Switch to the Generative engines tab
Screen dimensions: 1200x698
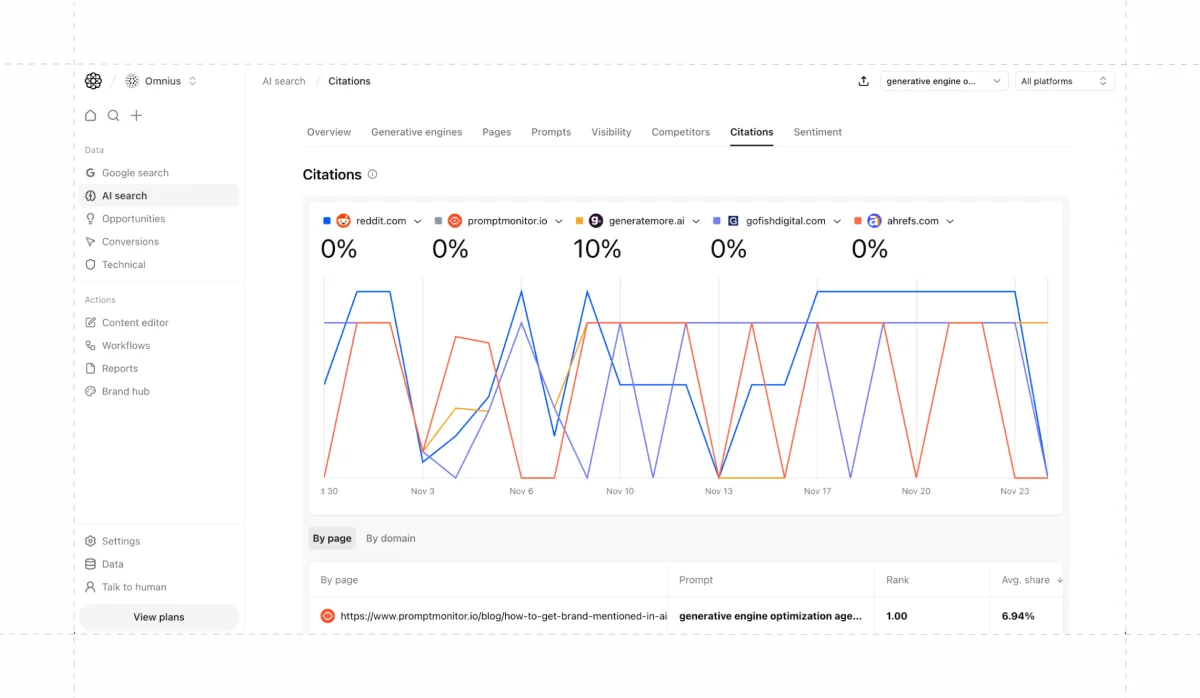[x=416, y=132]
